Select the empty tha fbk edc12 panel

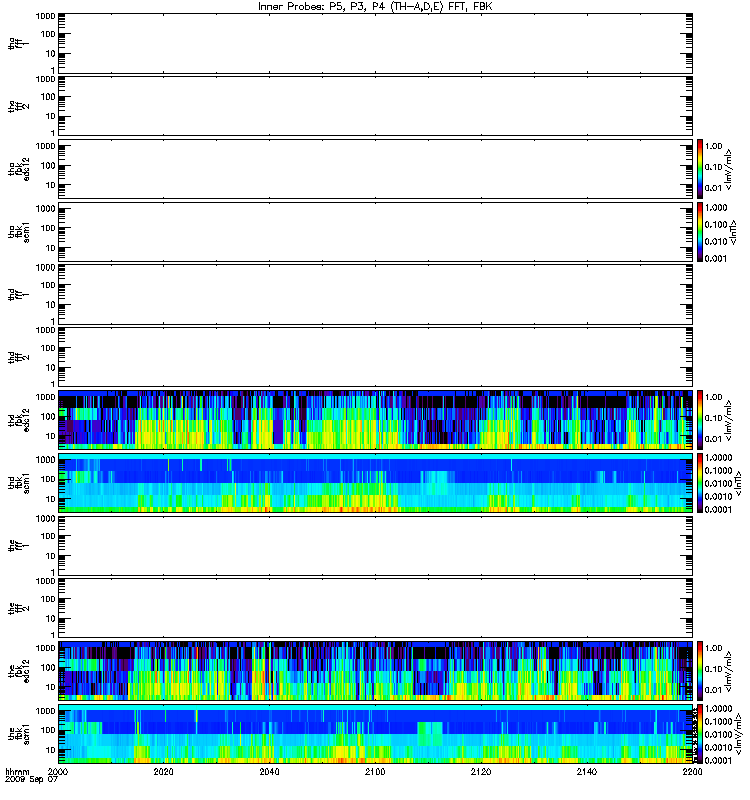point(375,169)
